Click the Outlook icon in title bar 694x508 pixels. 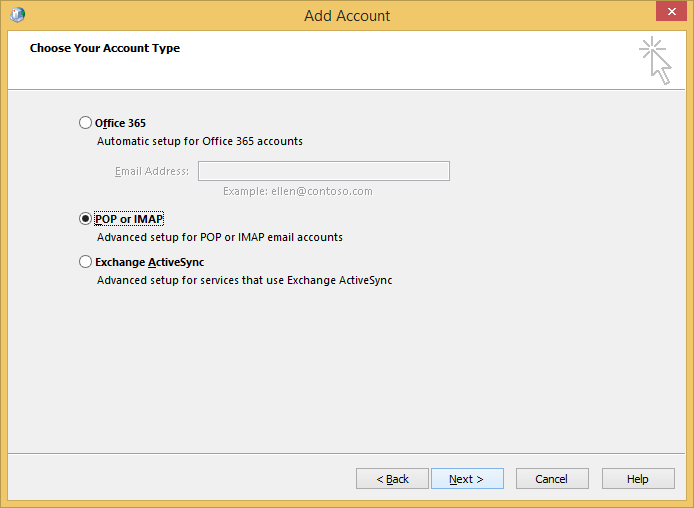(x=18, y=15)
